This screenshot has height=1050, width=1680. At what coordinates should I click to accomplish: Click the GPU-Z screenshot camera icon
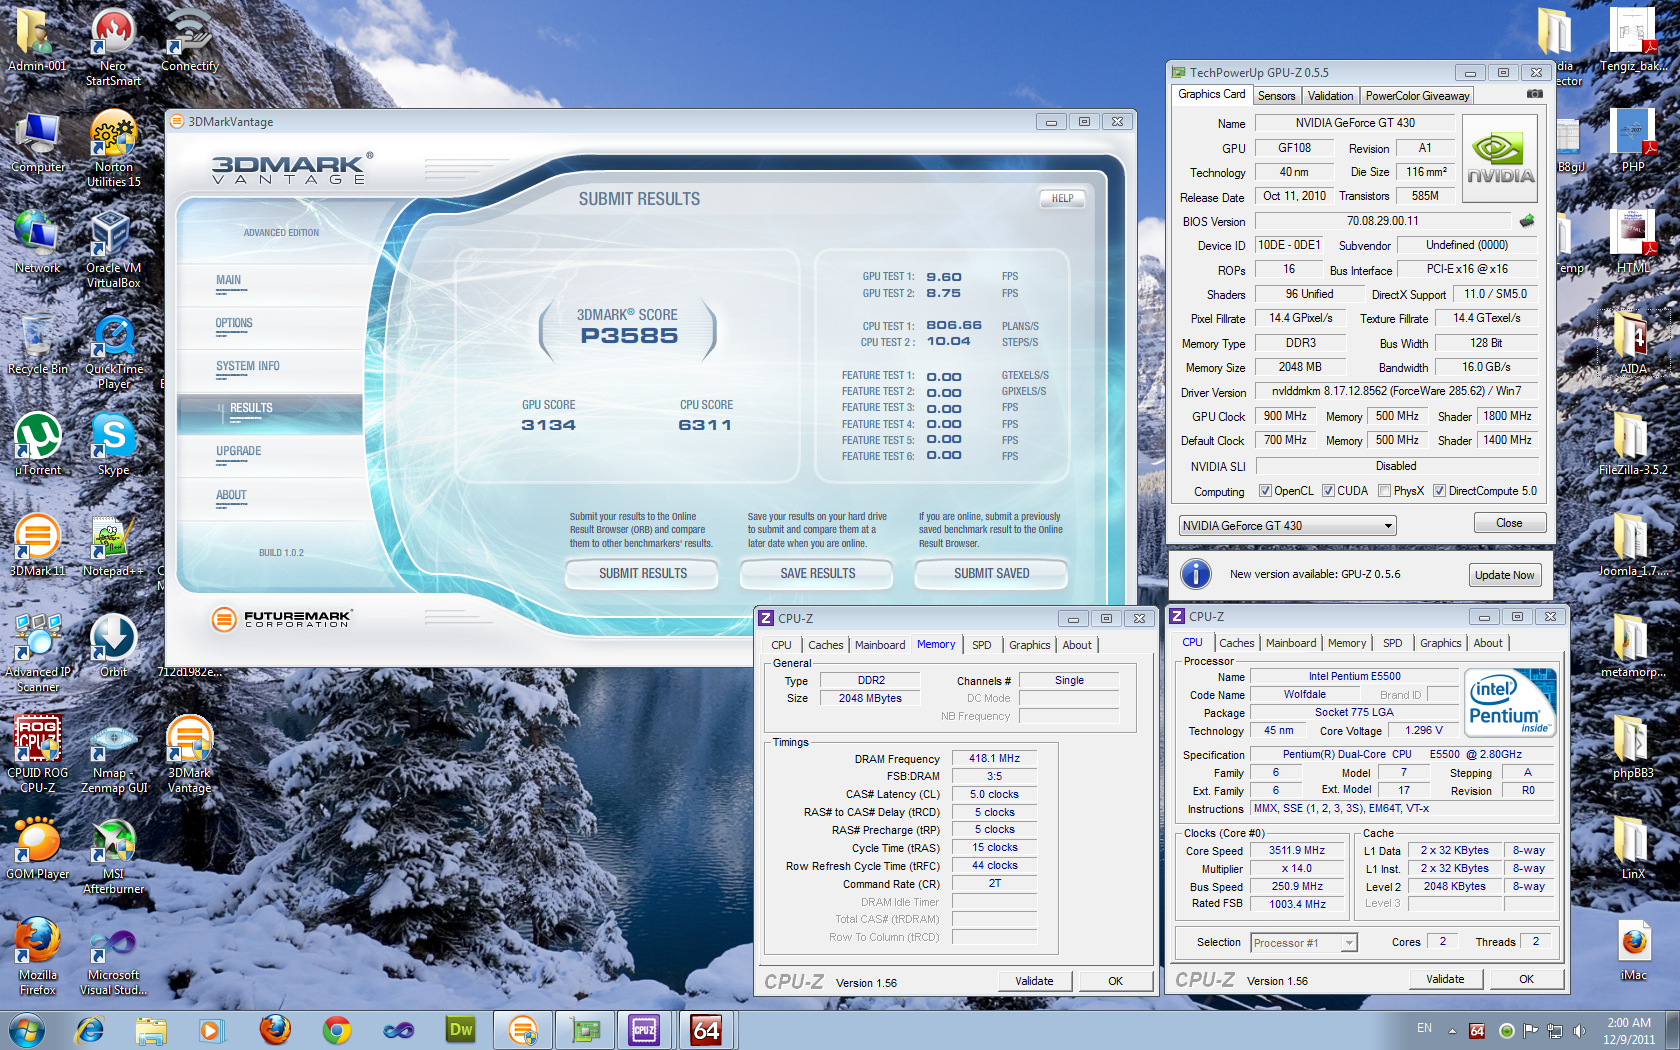coord(1534,94)
